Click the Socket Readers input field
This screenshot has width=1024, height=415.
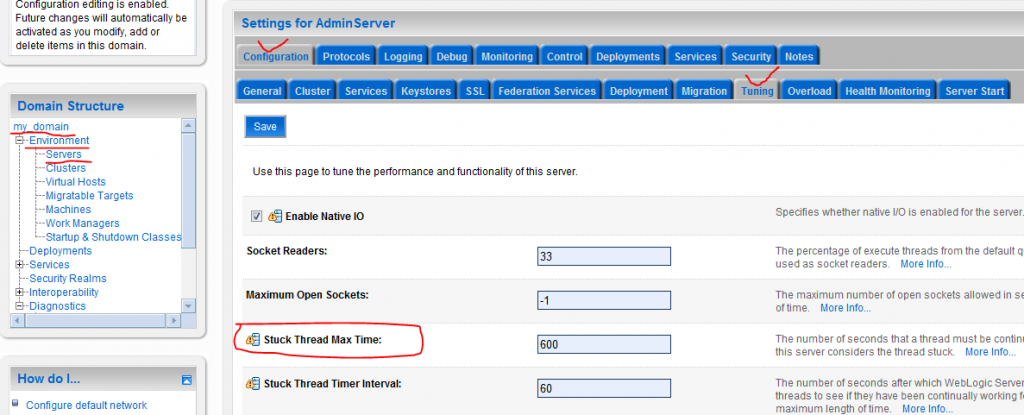click(x=603, y=257)
